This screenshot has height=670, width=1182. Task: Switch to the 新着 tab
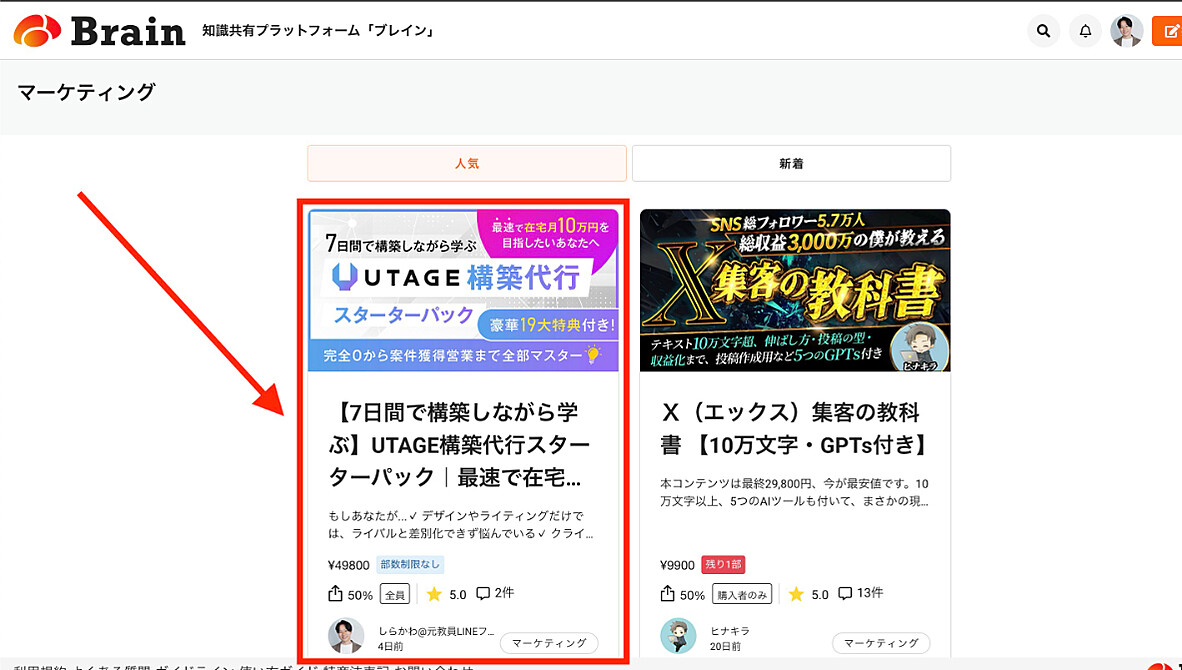(x=791, y=164)
